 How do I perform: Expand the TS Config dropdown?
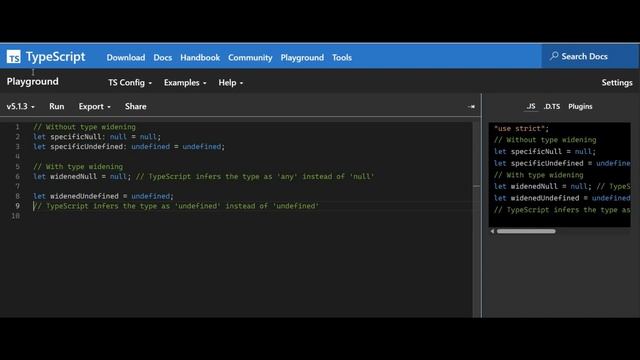coord(130,82)
